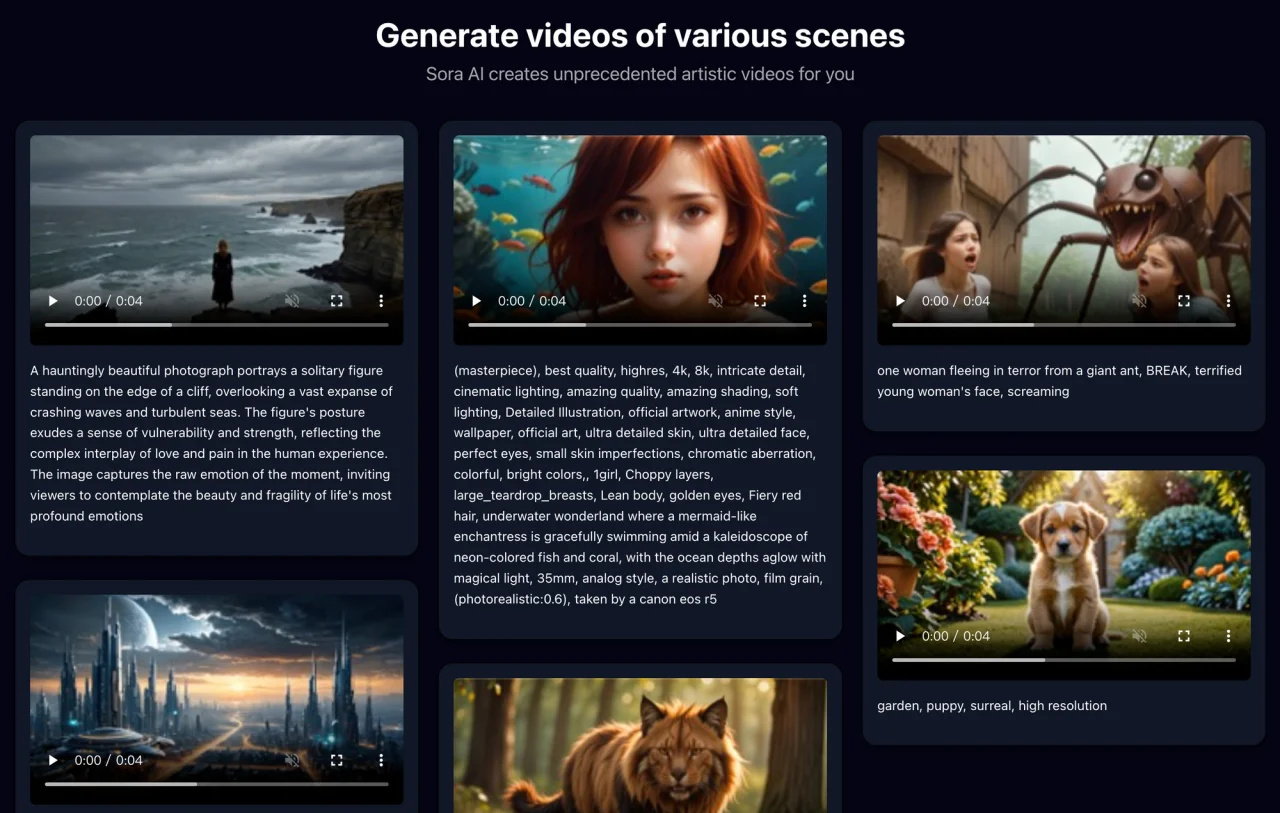
Task: Seek in the cliff ocean video progress bar
Action: point(217,325)
